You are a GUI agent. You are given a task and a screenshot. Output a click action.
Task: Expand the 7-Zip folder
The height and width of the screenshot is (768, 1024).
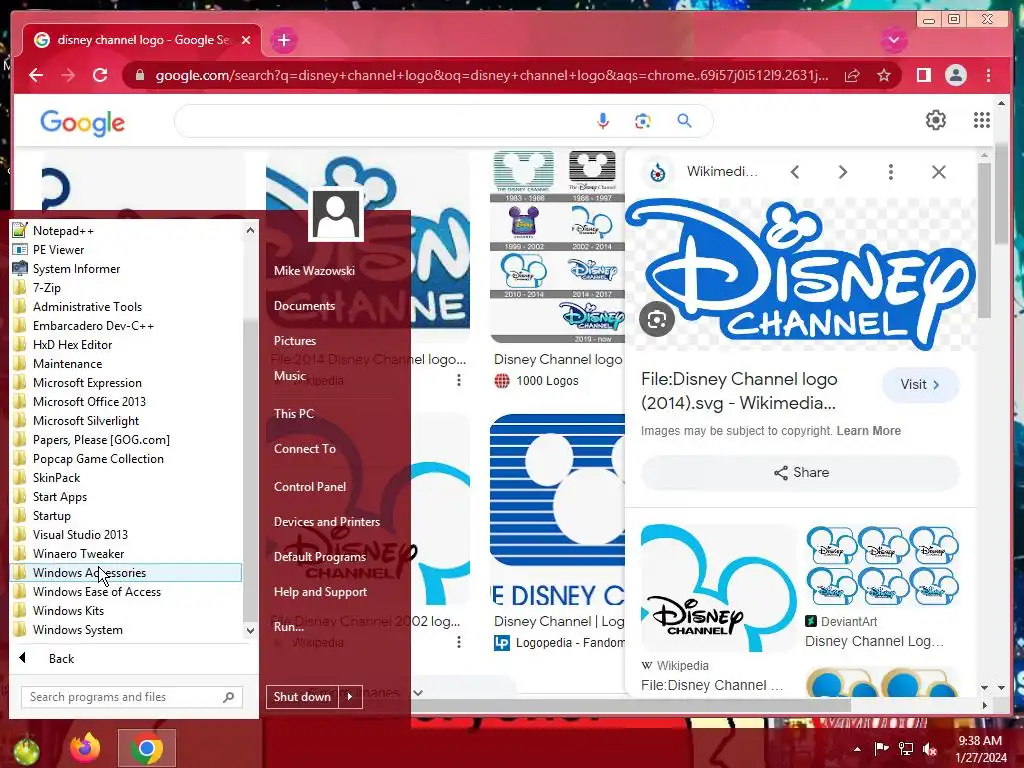pyautogui.click(x=126, y=287)
